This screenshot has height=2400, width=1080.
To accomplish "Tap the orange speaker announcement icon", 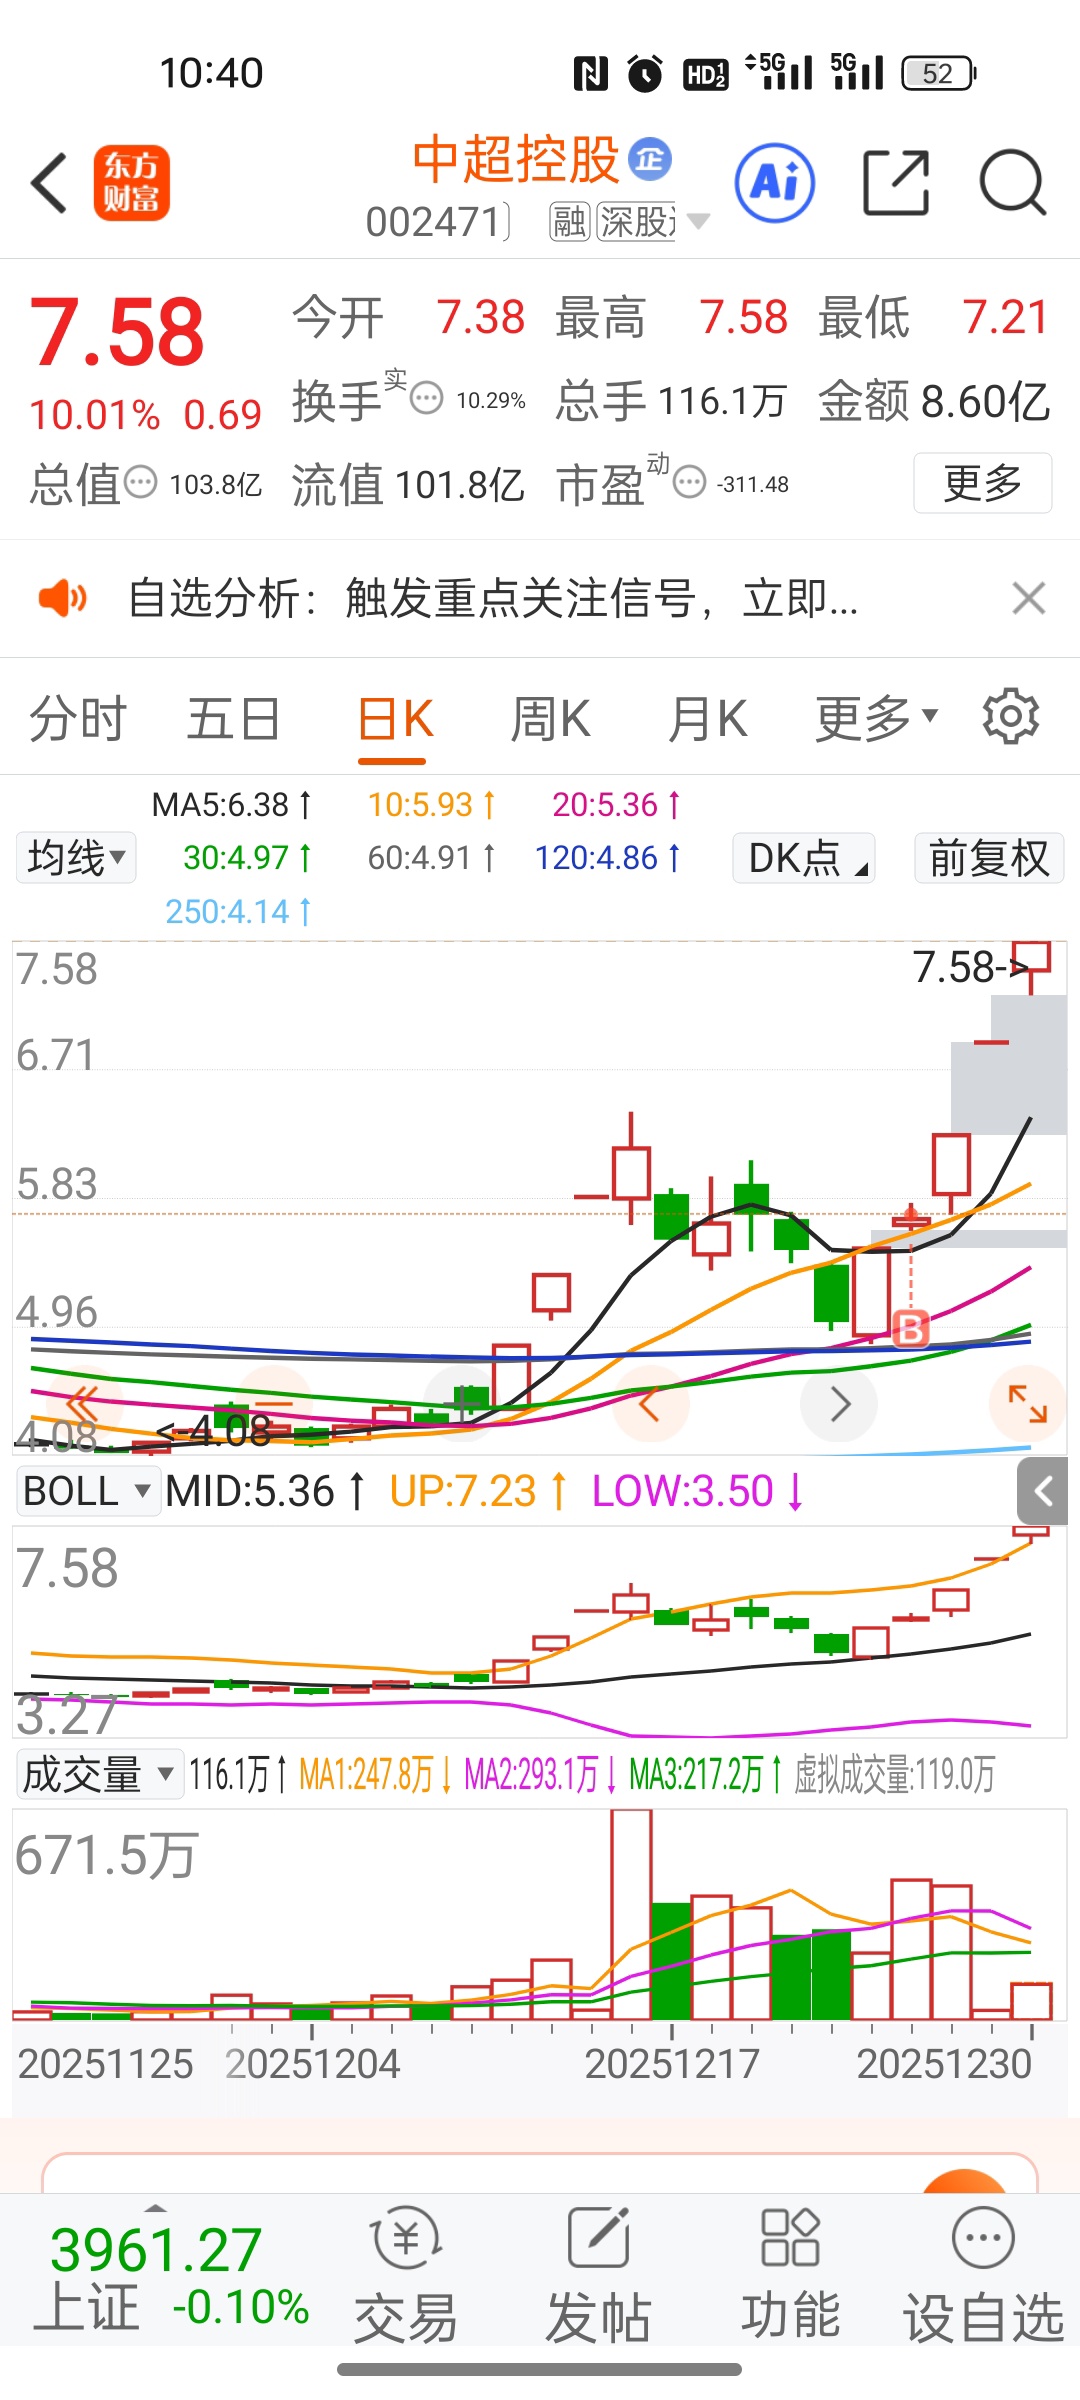I will (x=62, y=599).
